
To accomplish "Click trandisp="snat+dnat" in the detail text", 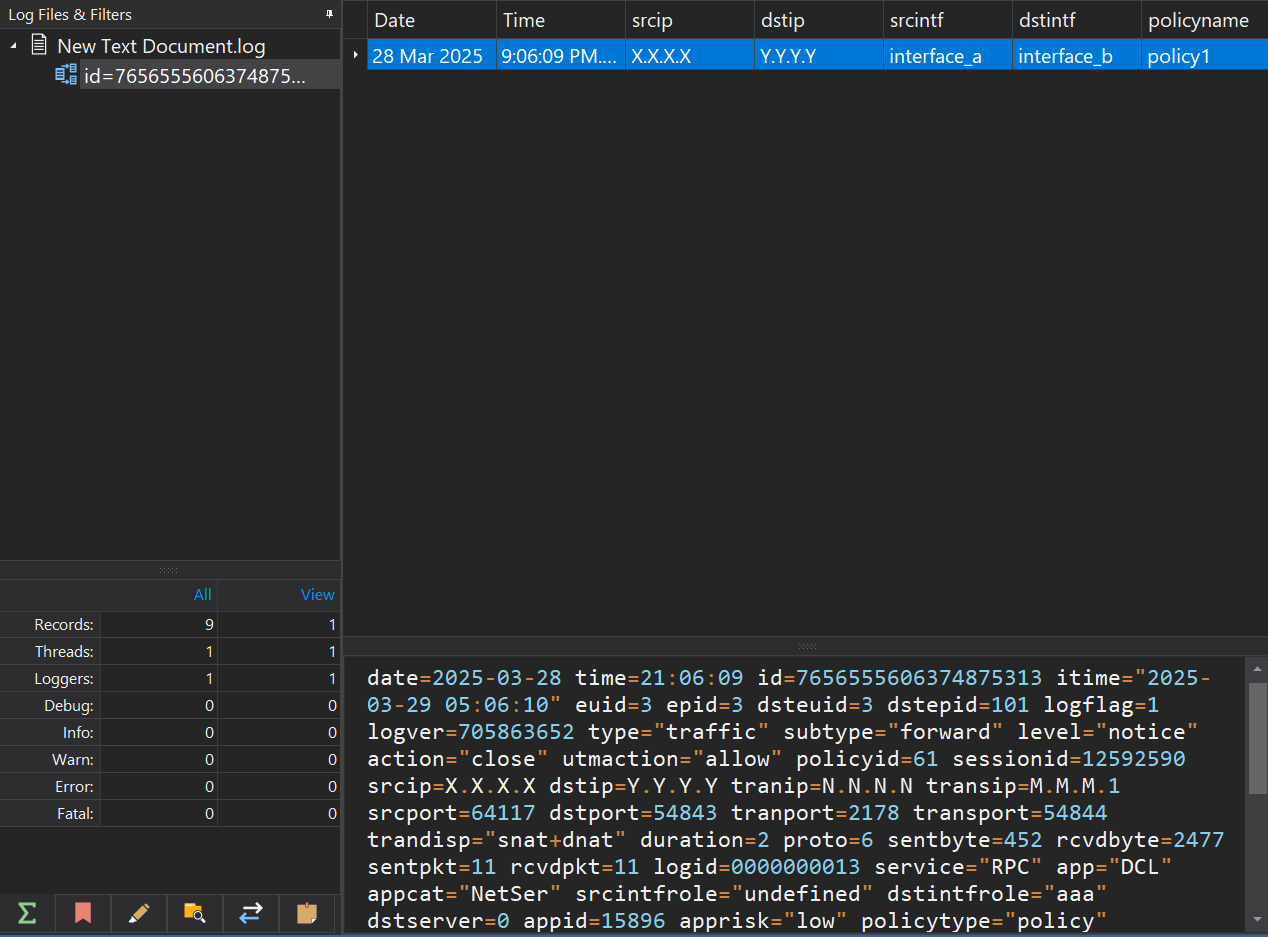I will click(497, 840).
